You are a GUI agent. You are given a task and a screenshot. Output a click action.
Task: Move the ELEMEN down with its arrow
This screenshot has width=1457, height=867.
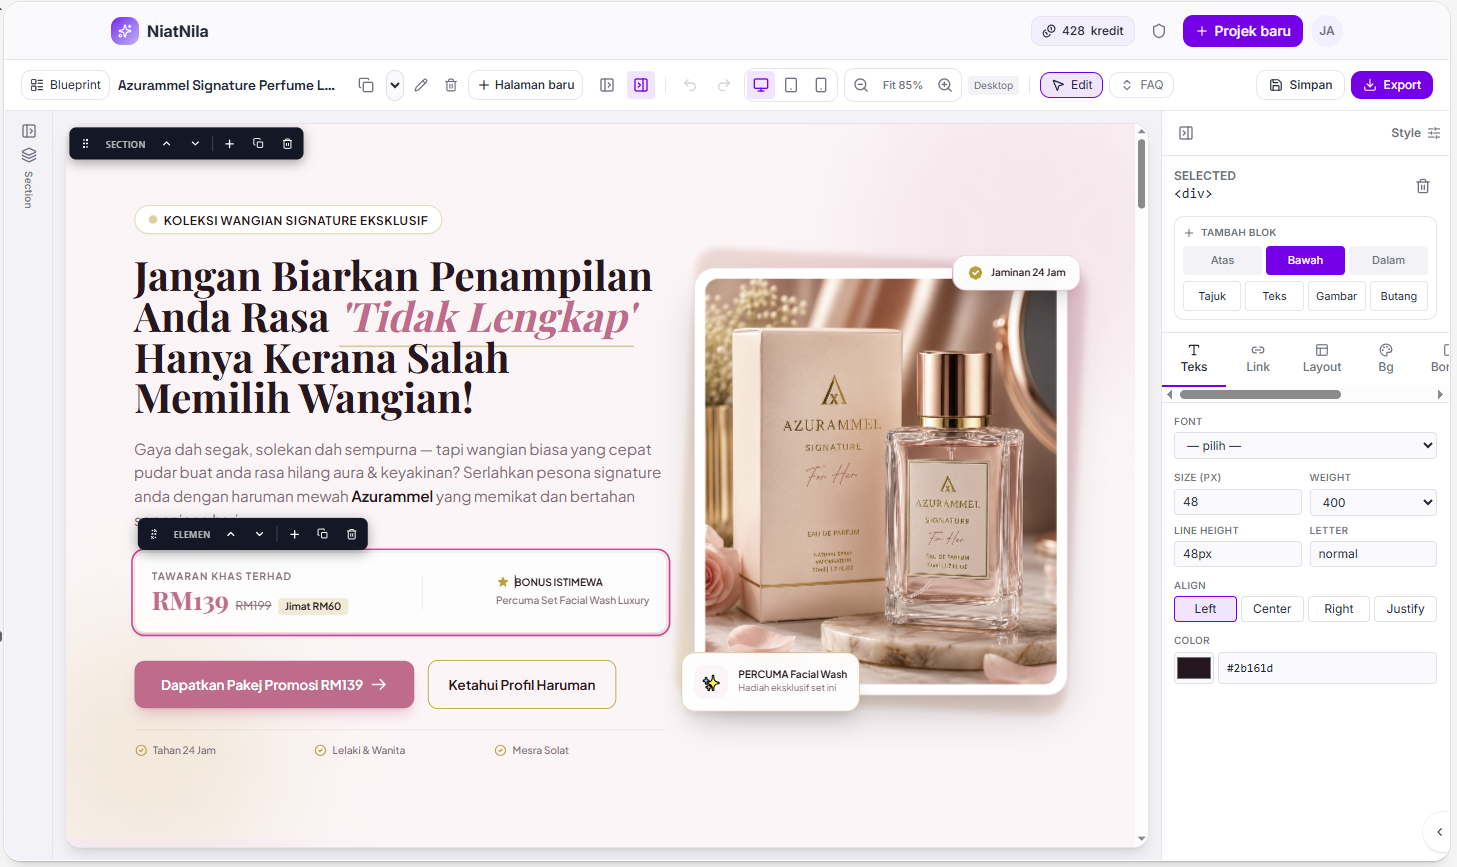[x=260, y=534]
